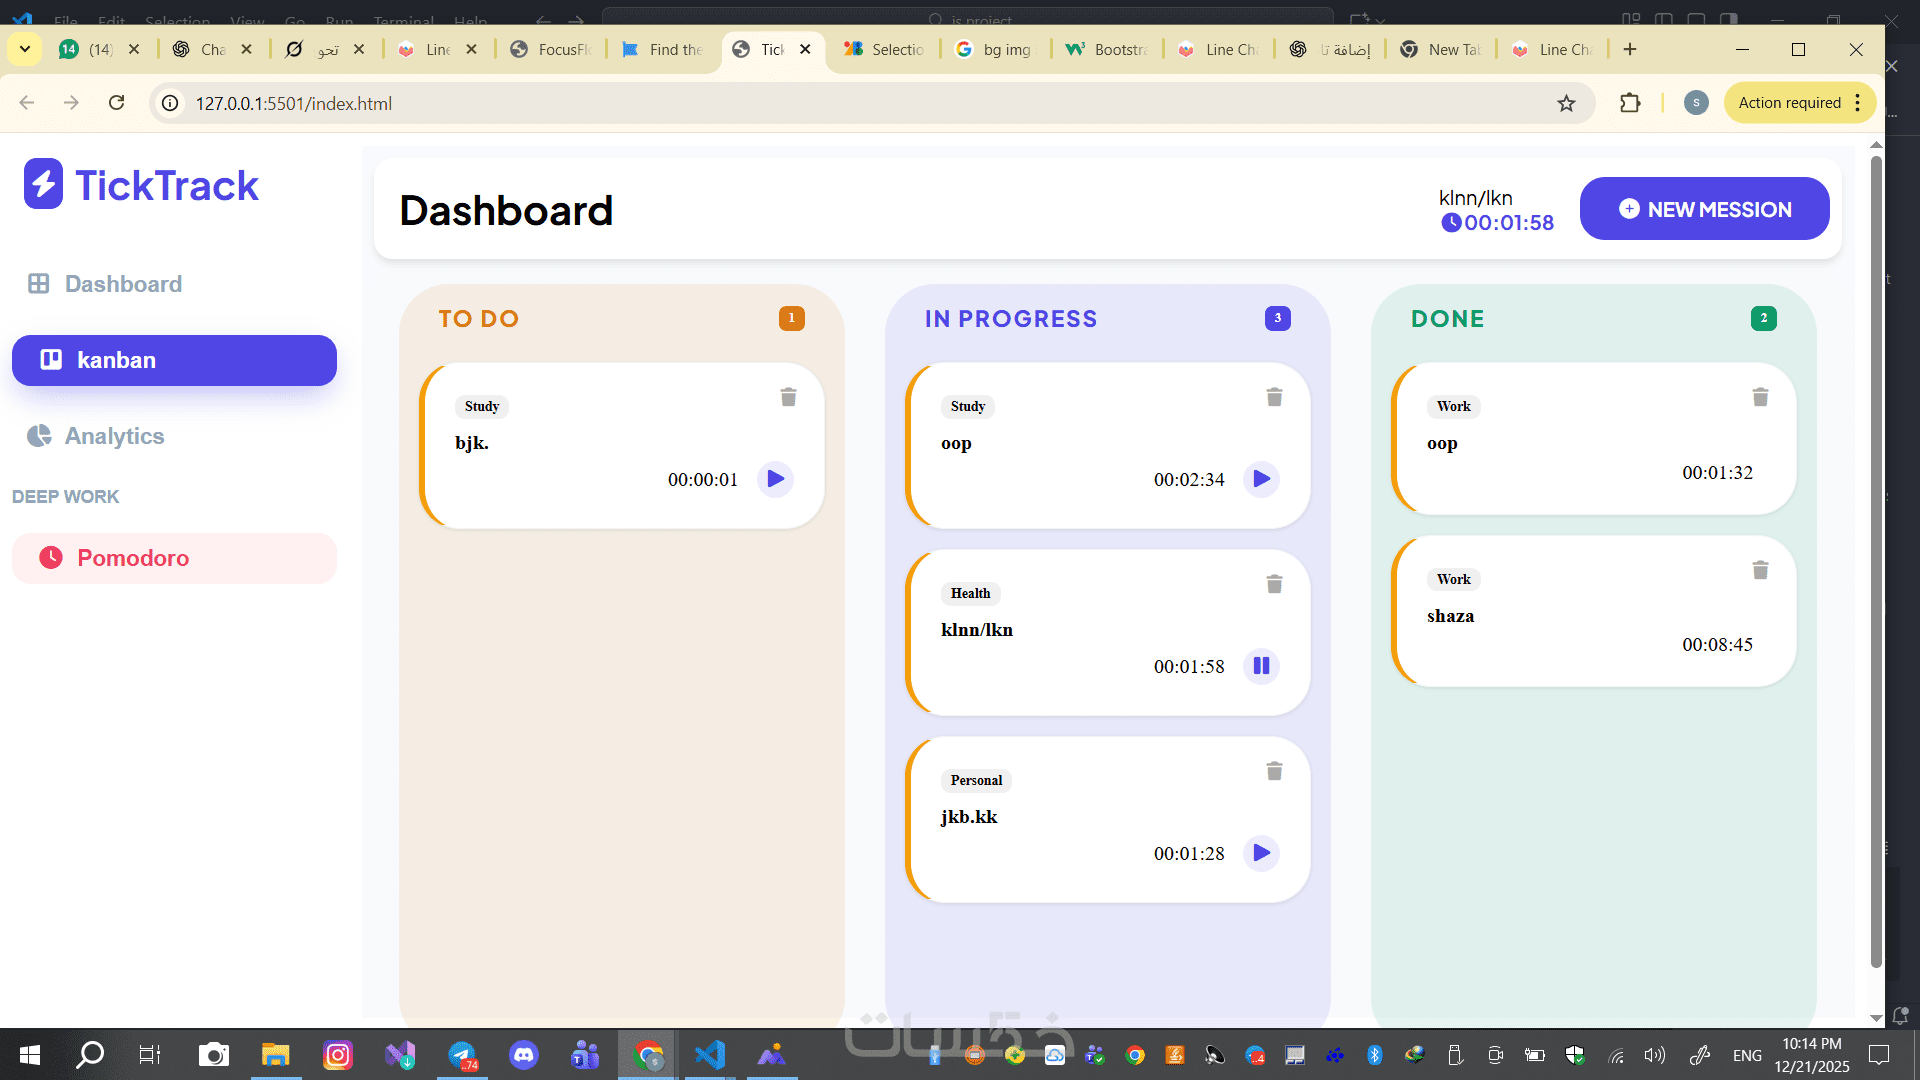Play timer for In Progress oop task
Screen dimensions: 1920x1080
click(1261, 479)
